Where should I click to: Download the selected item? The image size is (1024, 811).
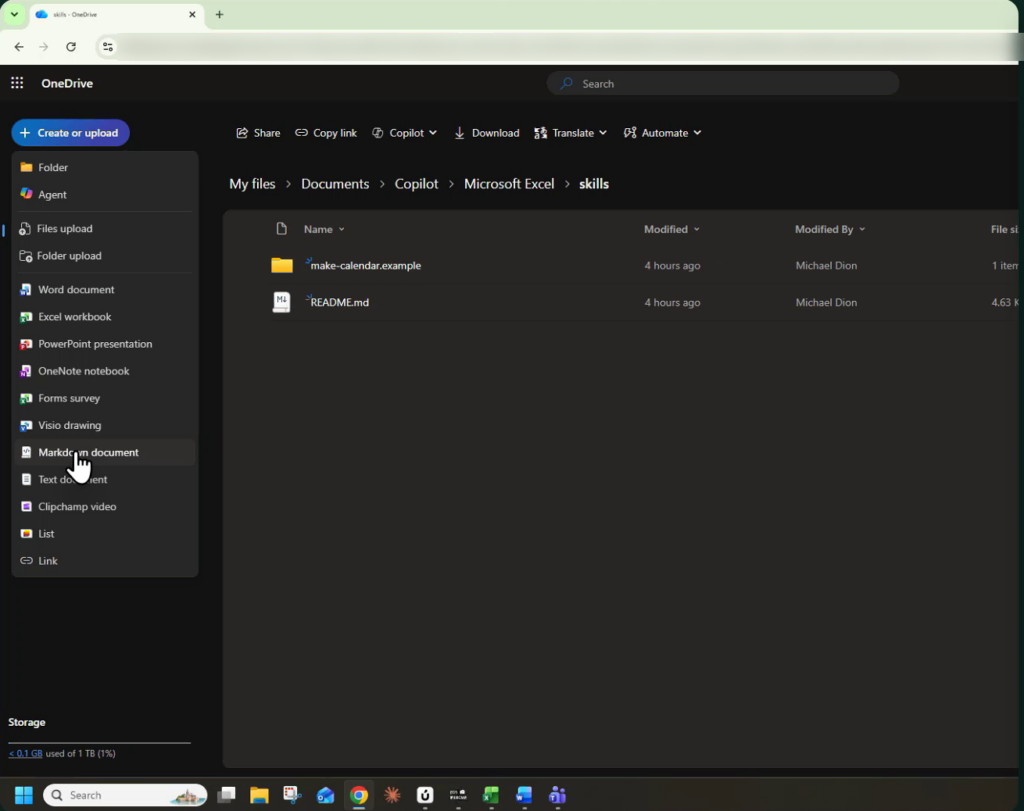click(x=487, y=133)
